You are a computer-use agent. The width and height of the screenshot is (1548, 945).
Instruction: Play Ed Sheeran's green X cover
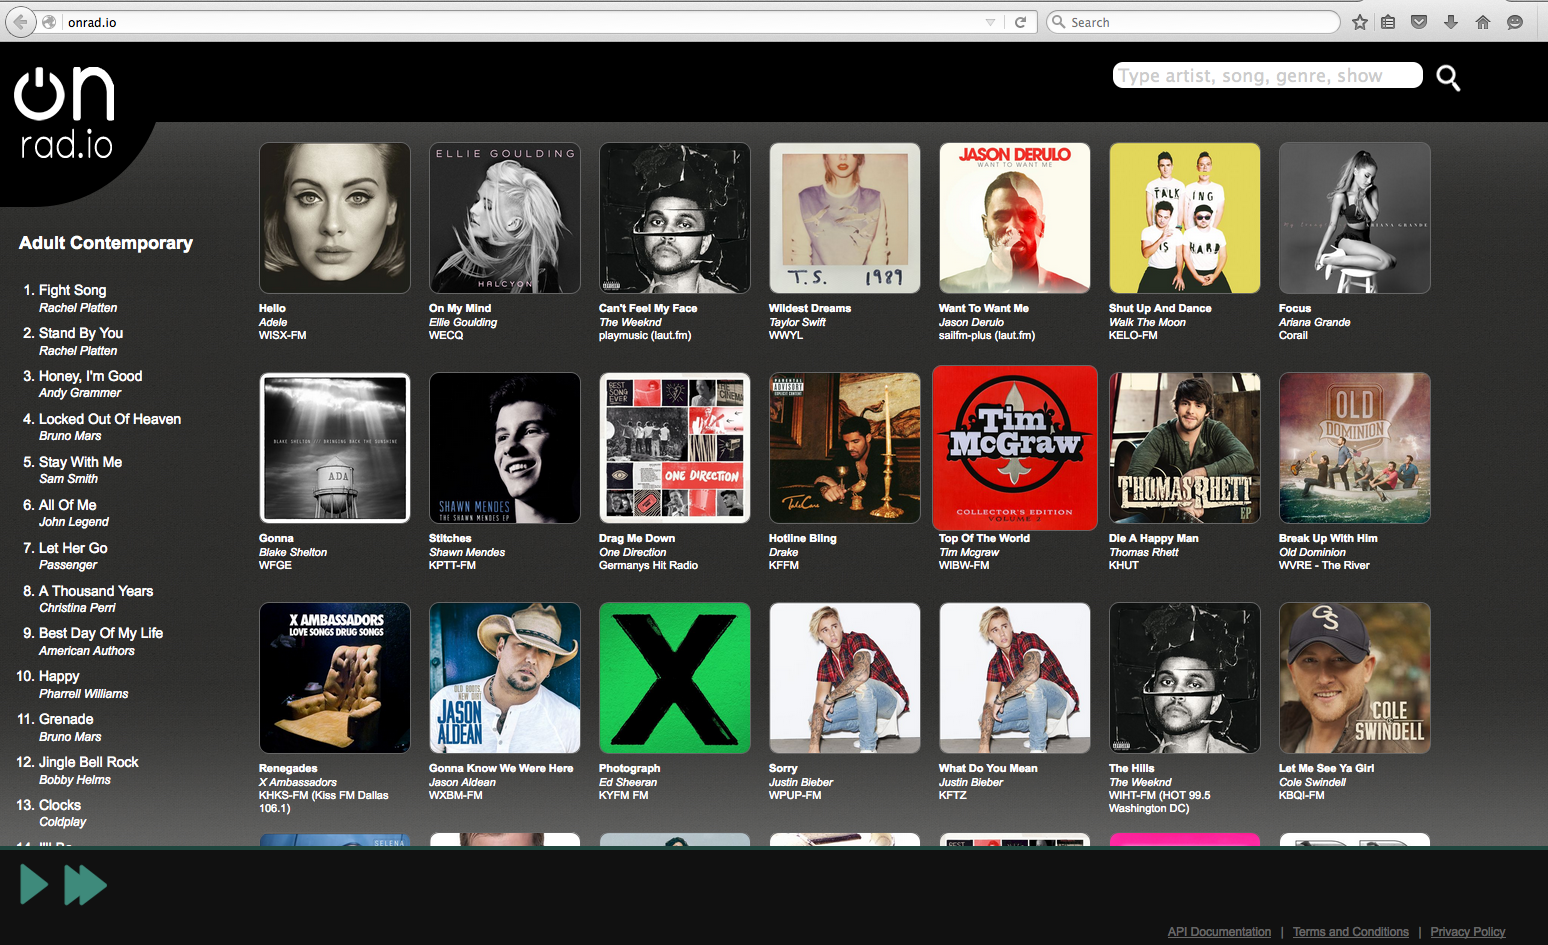click(675, 678)
